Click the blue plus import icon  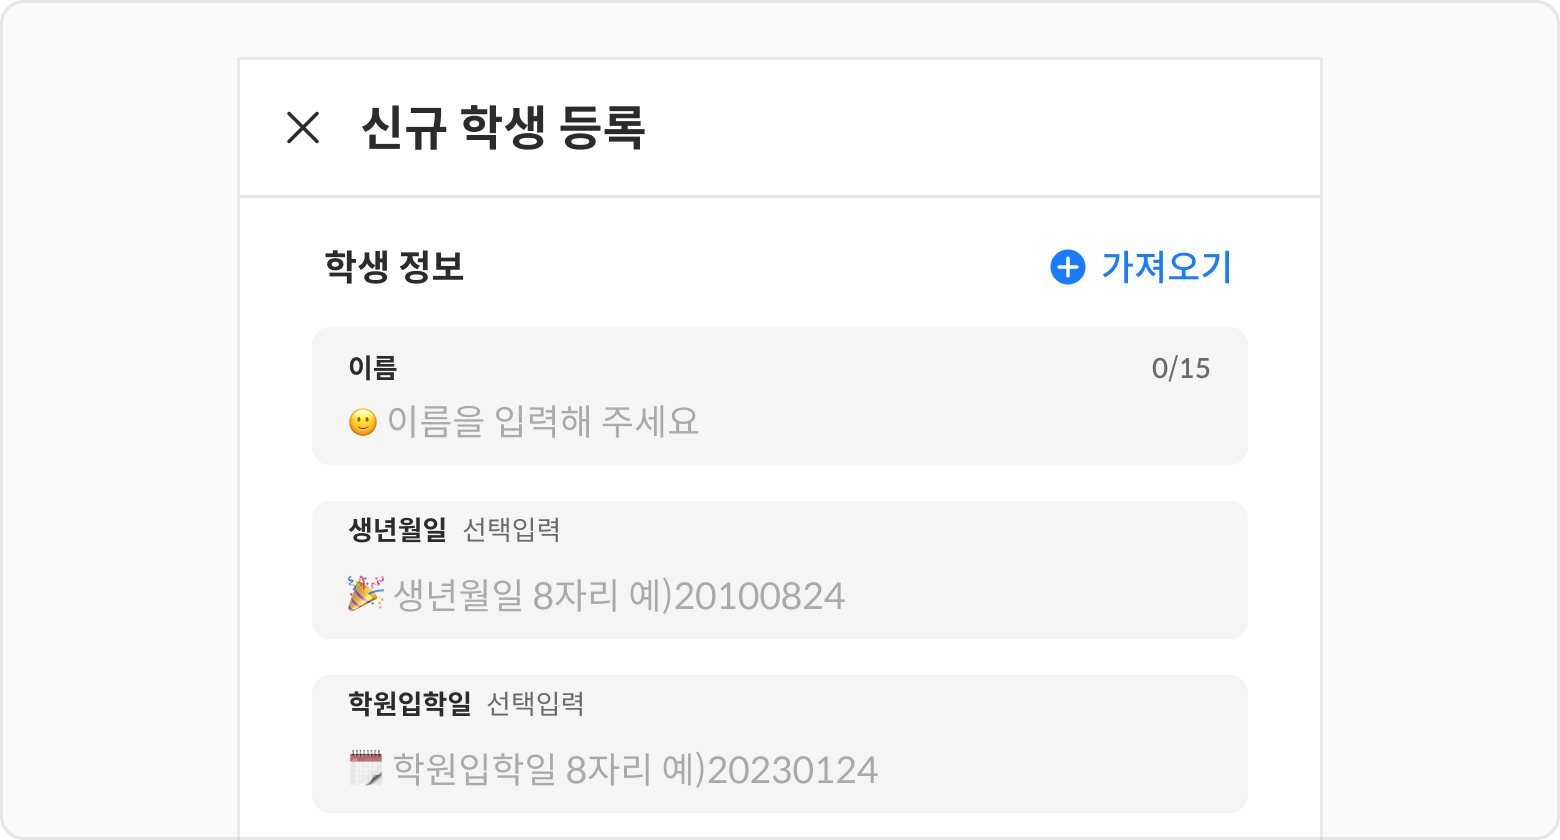coord(1067,267)
